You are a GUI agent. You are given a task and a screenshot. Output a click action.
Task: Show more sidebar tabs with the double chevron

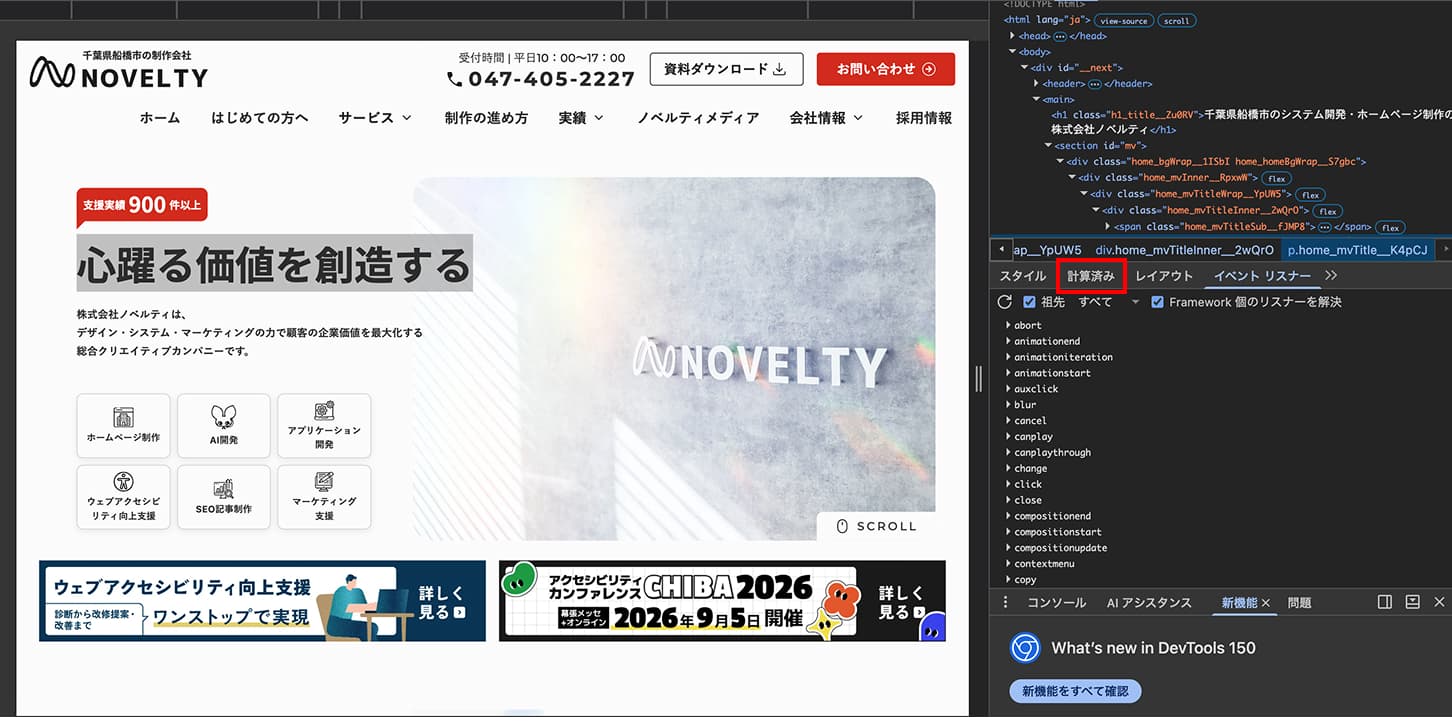[1331, 276]
